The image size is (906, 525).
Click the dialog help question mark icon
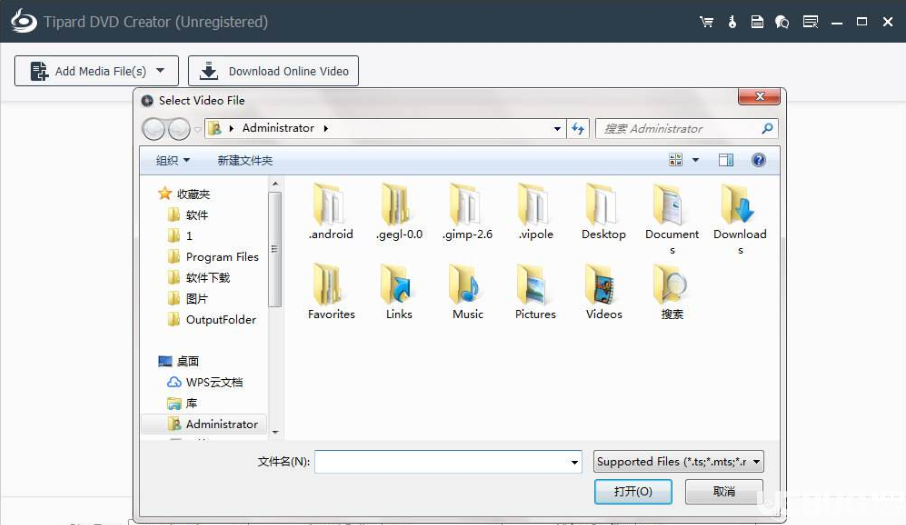(x=759, y=160)
